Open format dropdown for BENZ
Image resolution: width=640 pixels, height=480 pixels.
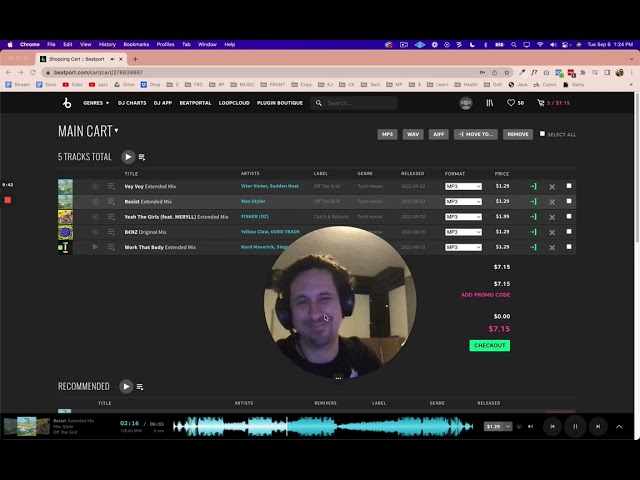point(463,232)
